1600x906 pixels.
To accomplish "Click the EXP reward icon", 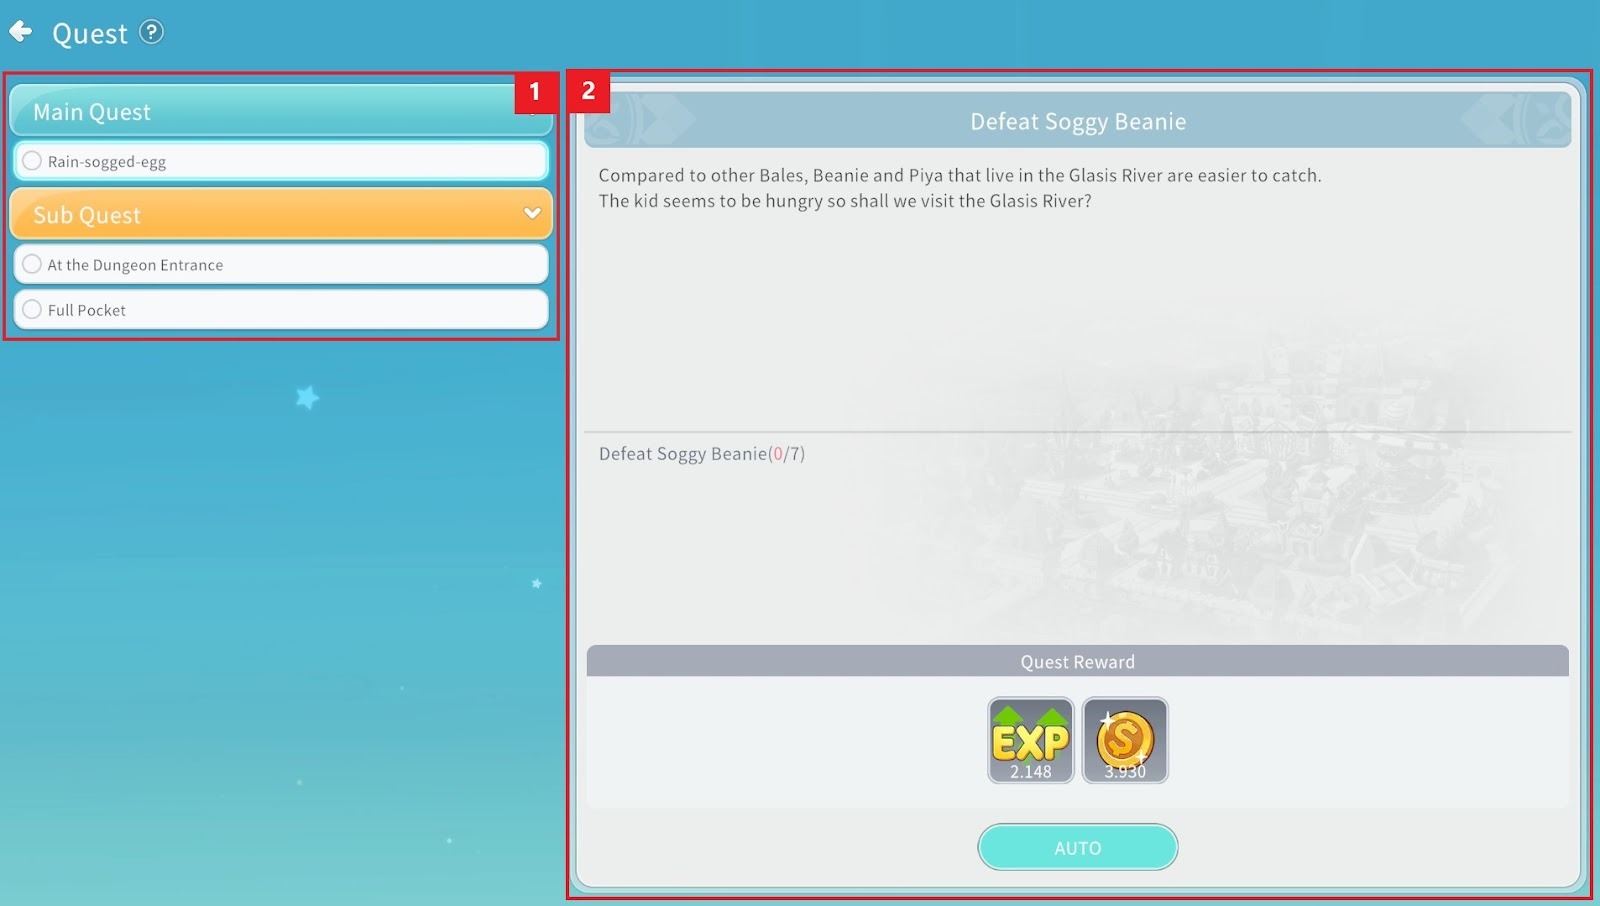I will tap(1030, 740).
